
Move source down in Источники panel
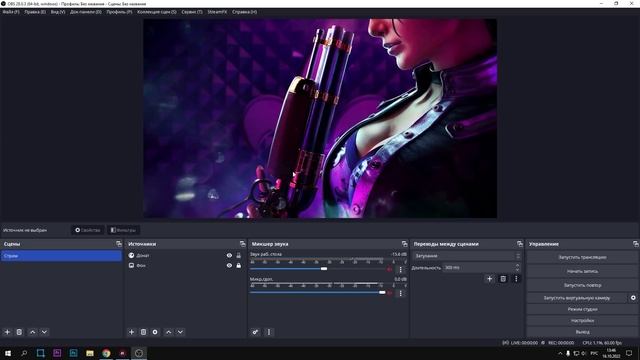point(180,332)
